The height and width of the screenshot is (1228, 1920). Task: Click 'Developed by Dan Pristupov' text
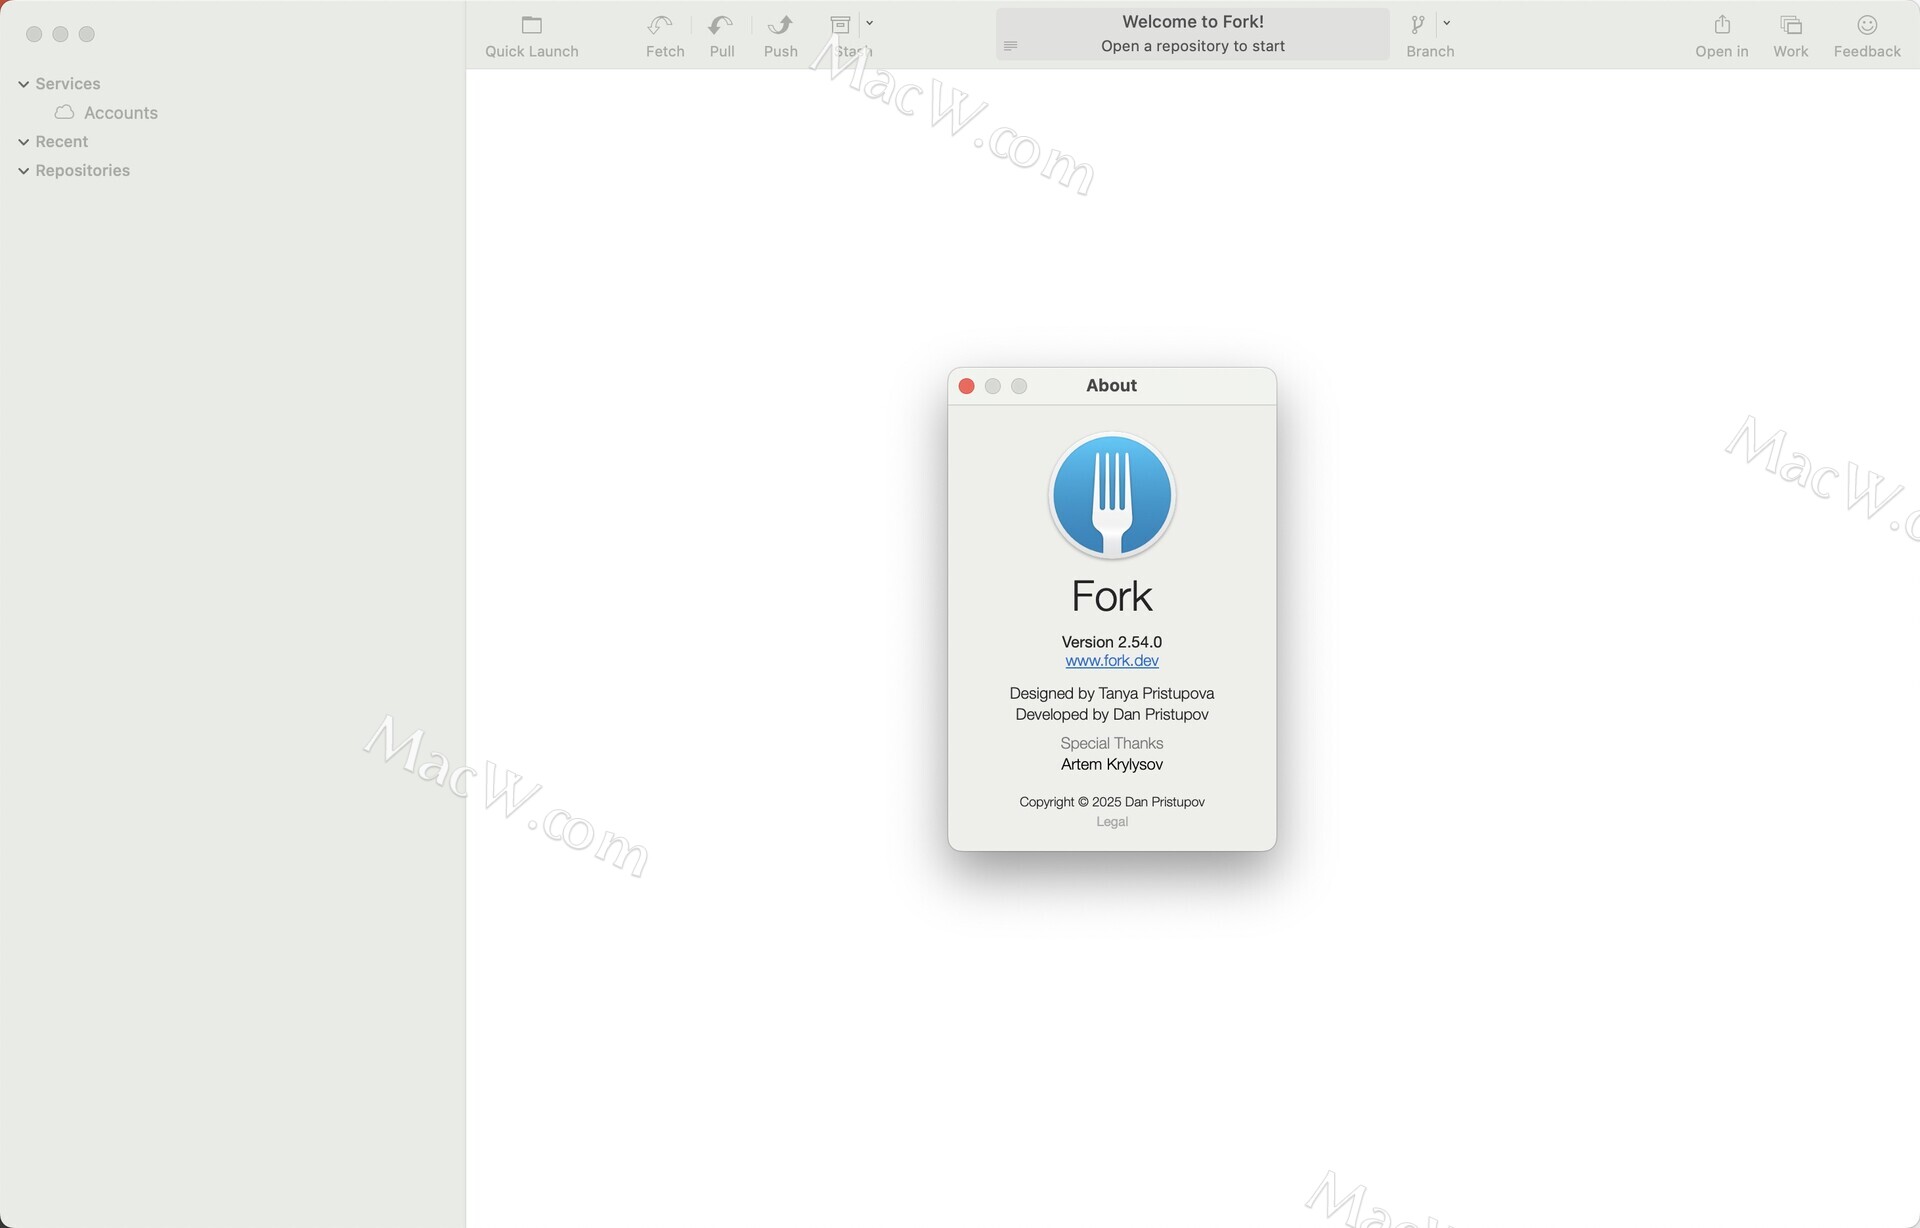tap(1112, 714)
